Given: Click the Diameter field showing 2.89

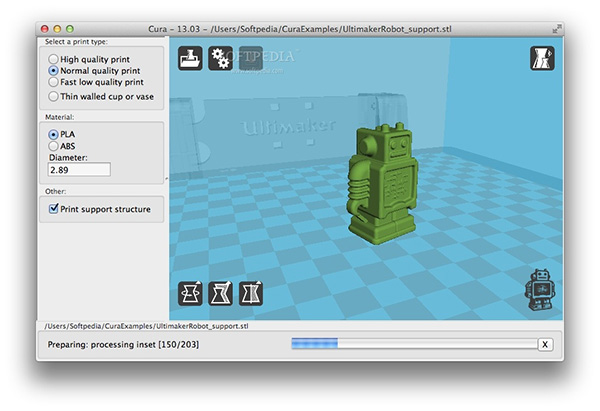Looking at the screenshot, I should pyautogui.click(x=79, y=170).
